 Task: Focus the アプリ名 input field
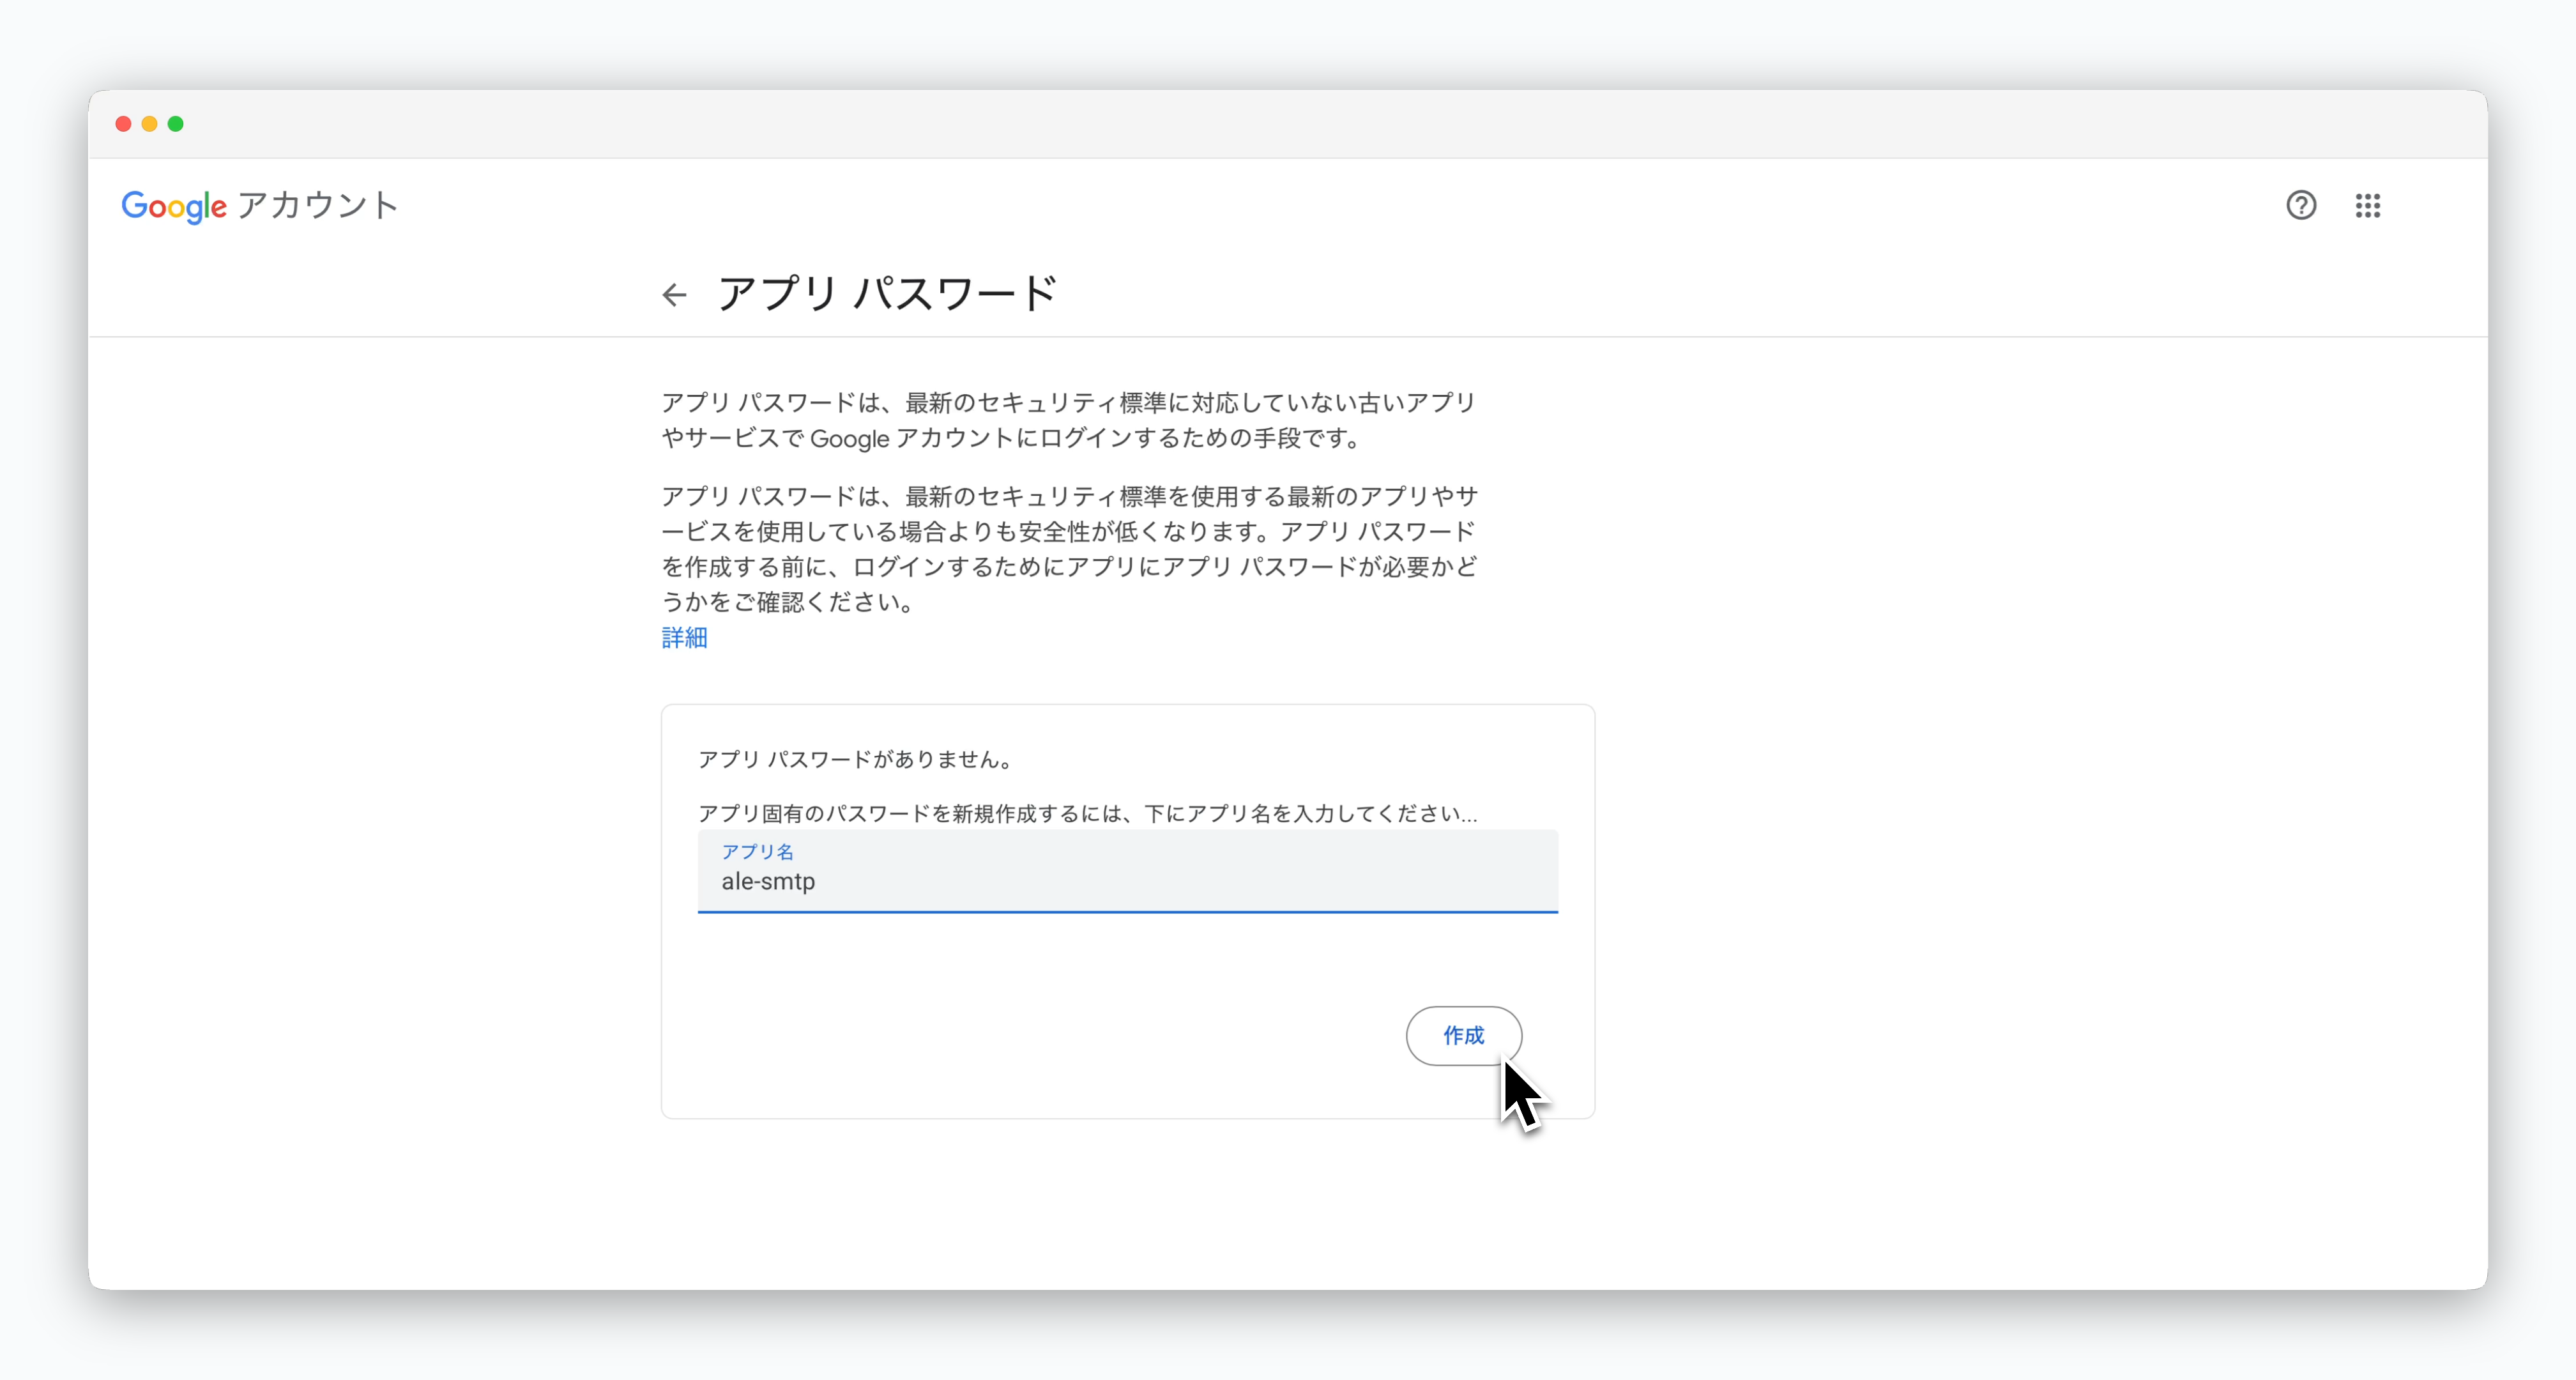click(x=1127, y=870)
